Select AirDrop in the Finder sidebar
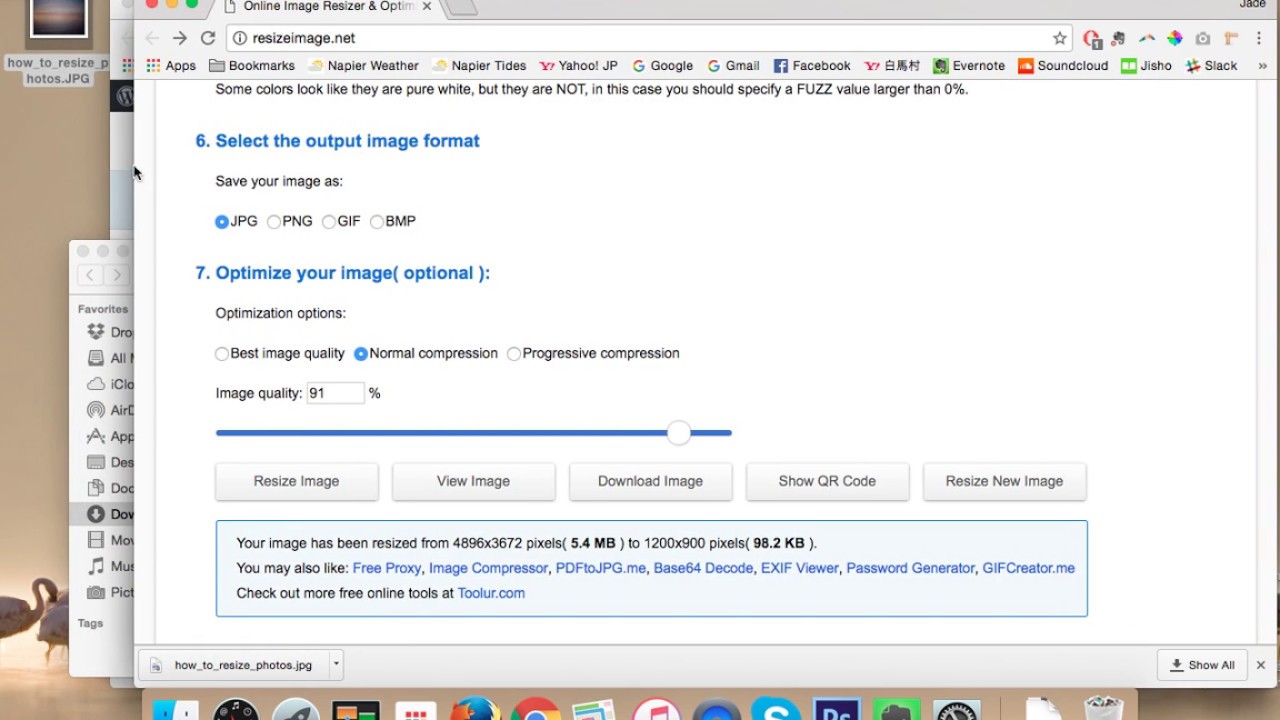The image size is (1280, 720). (110, 410)
